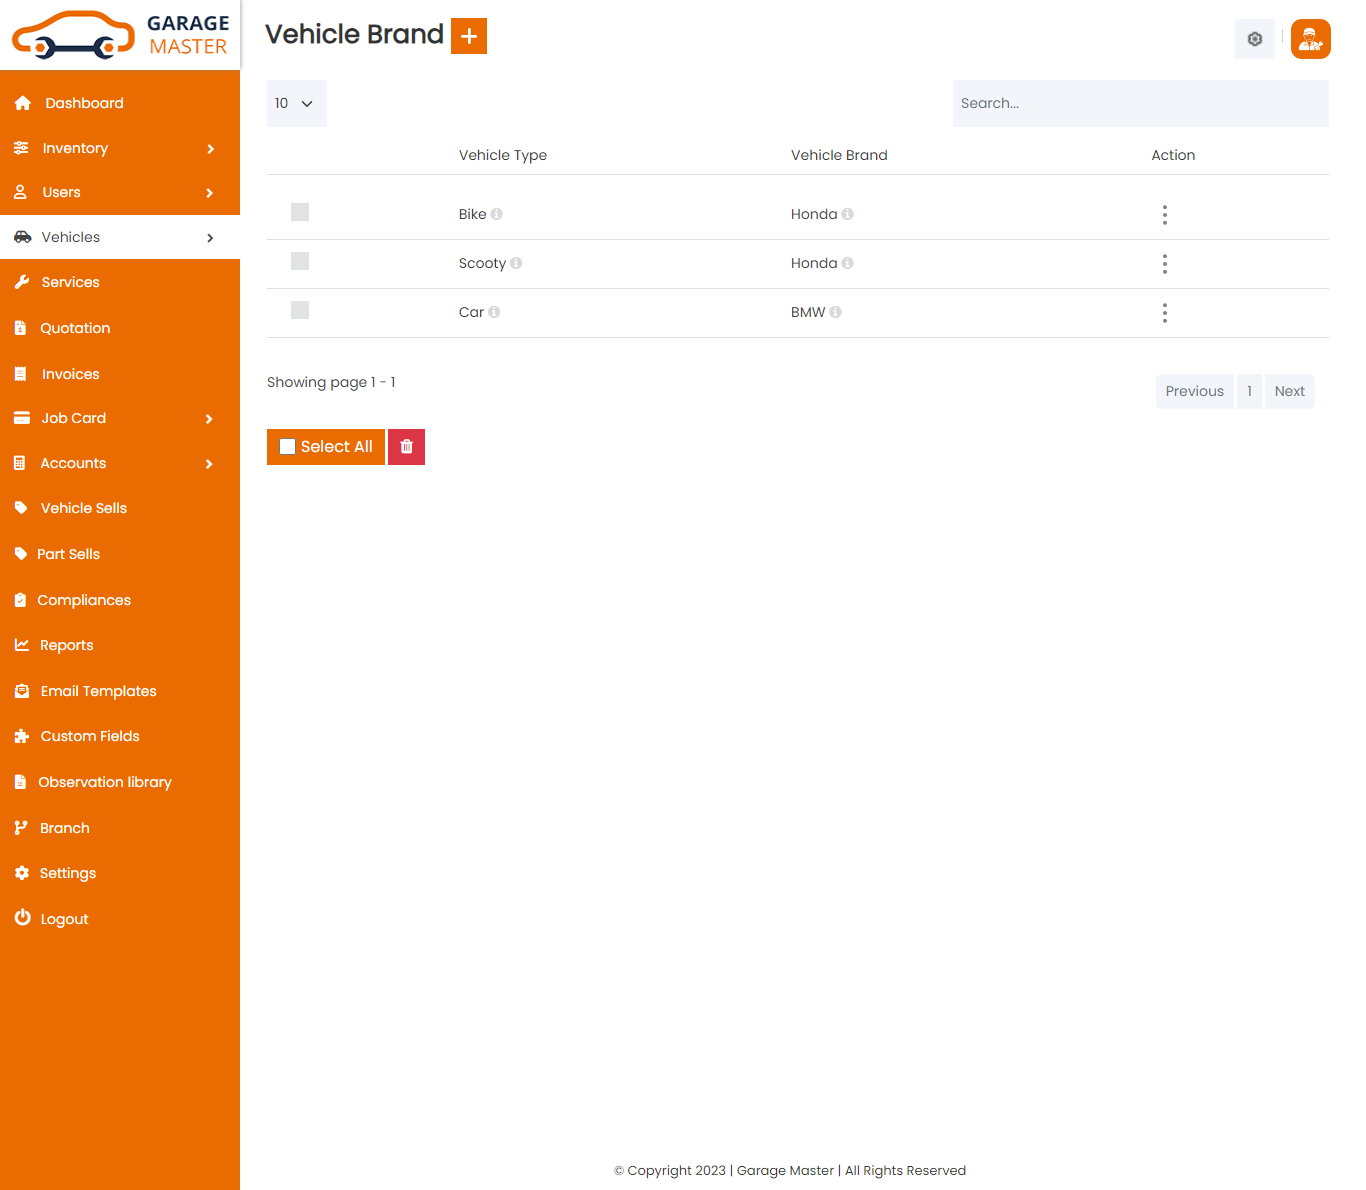Open the rows-per-page dropdown showing 10

[x=296, y=103]
